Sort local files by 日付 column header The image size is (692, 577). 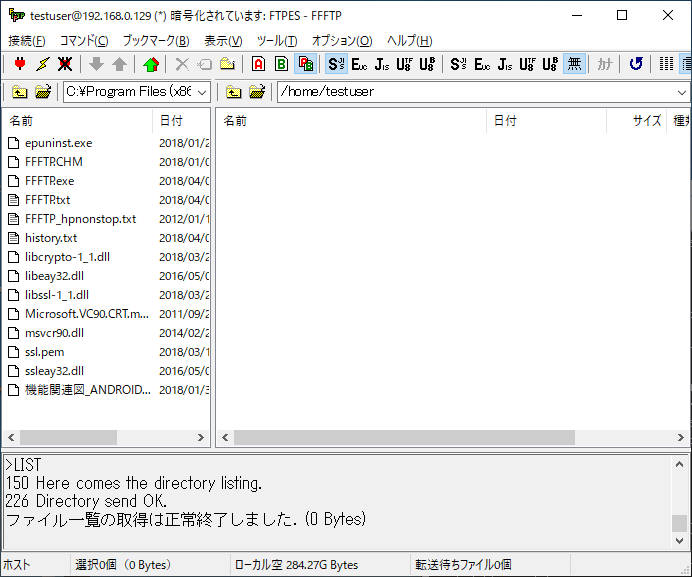click(x=181, y=121)
